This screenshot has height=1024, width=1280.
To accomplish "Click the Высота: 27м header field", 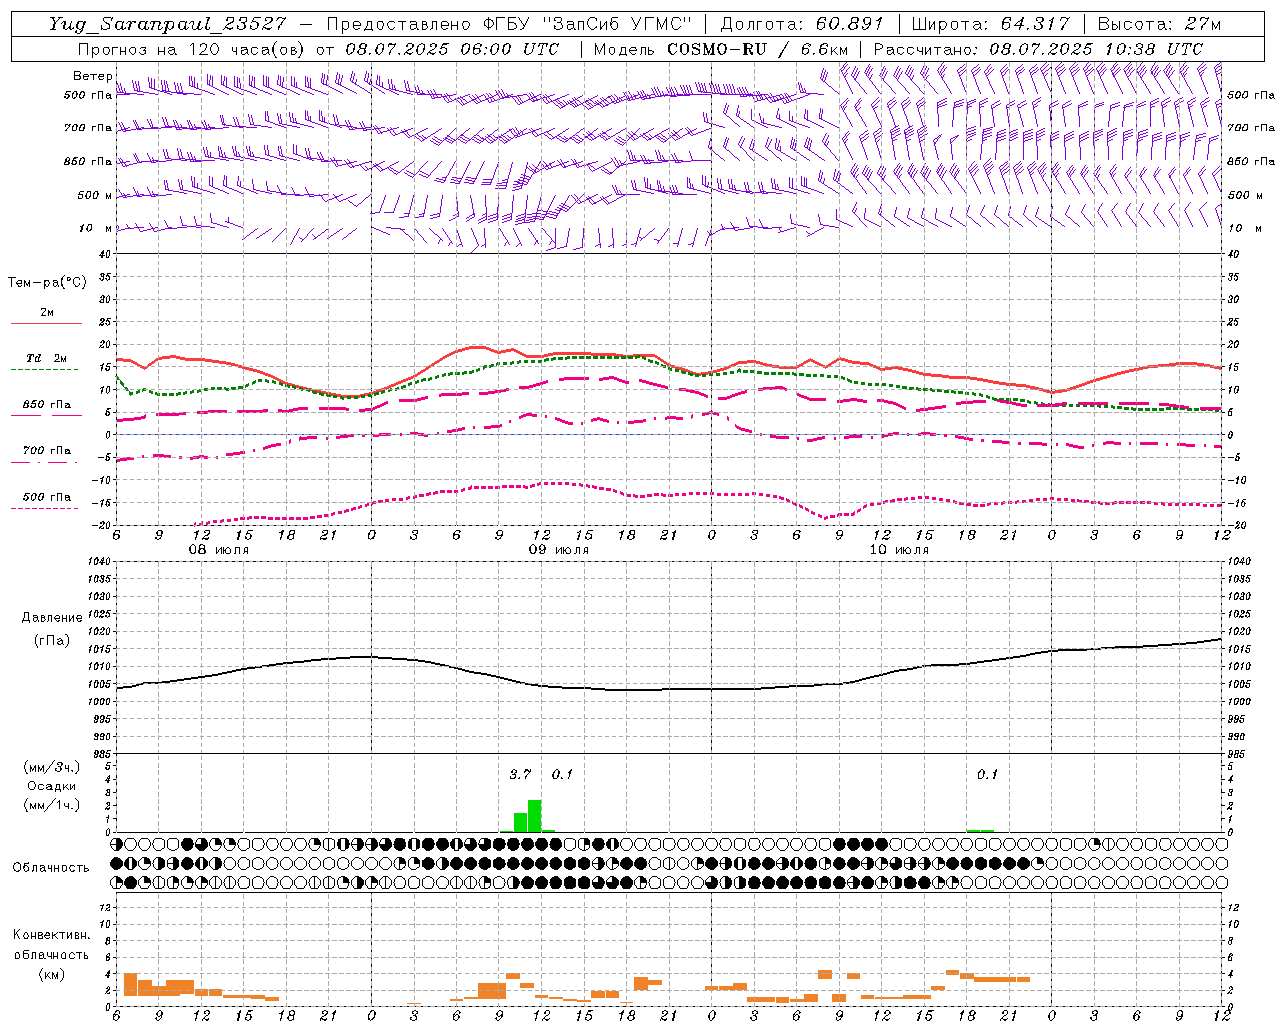I will click(1159, 24).
